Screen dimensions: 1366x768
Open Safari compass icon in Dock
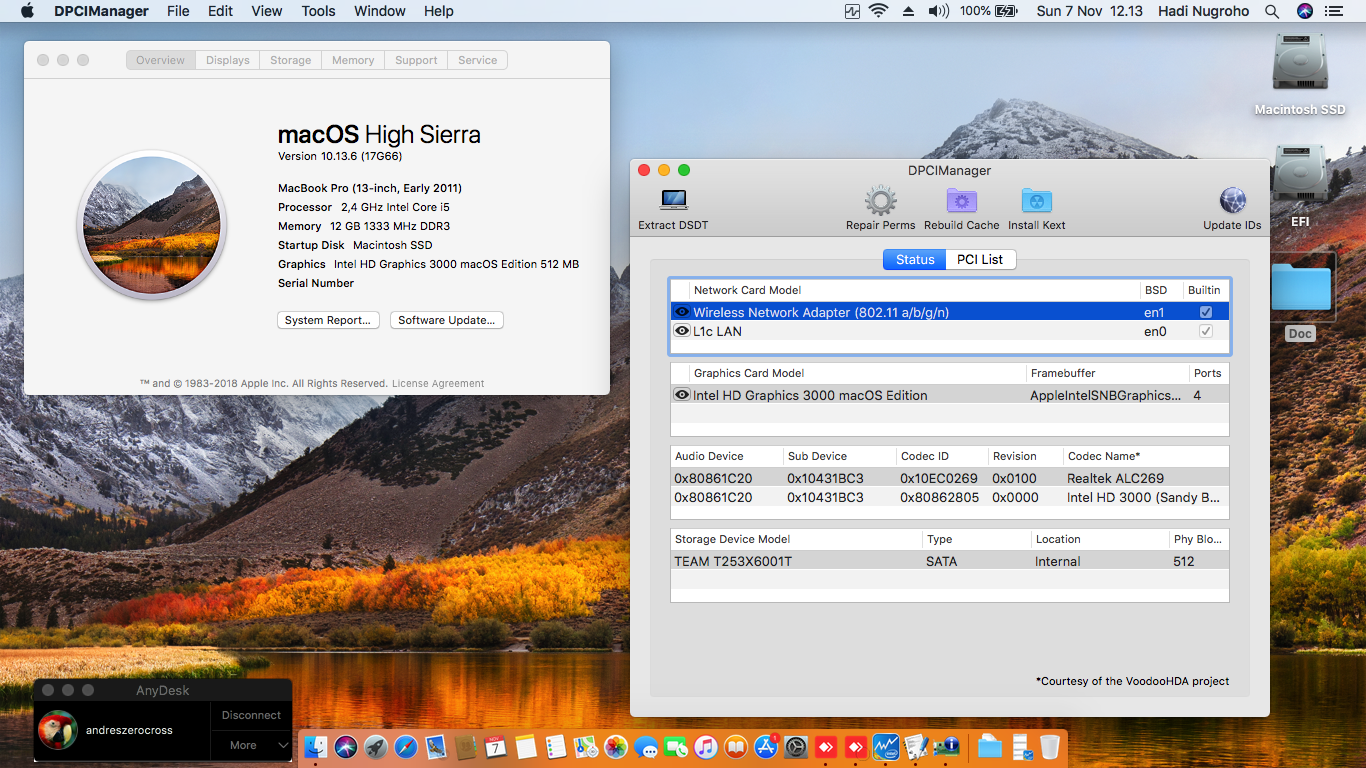click(x=406, y=746)
